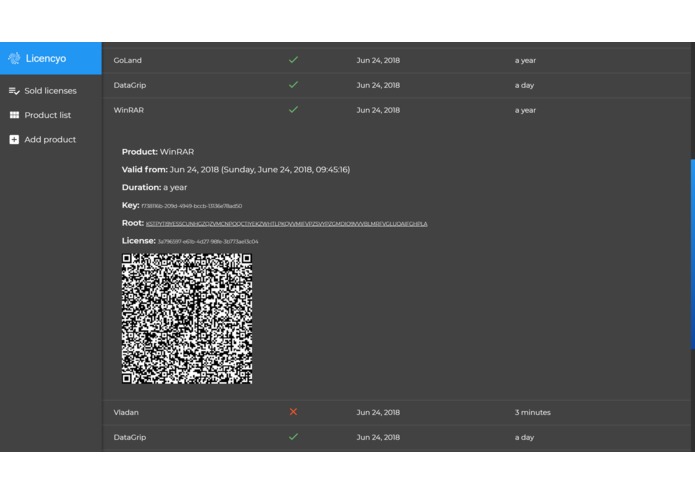695x494 pixels.
Task: Click the Product list grid icon
Action: pyautogui.click(x=14, y=115)
